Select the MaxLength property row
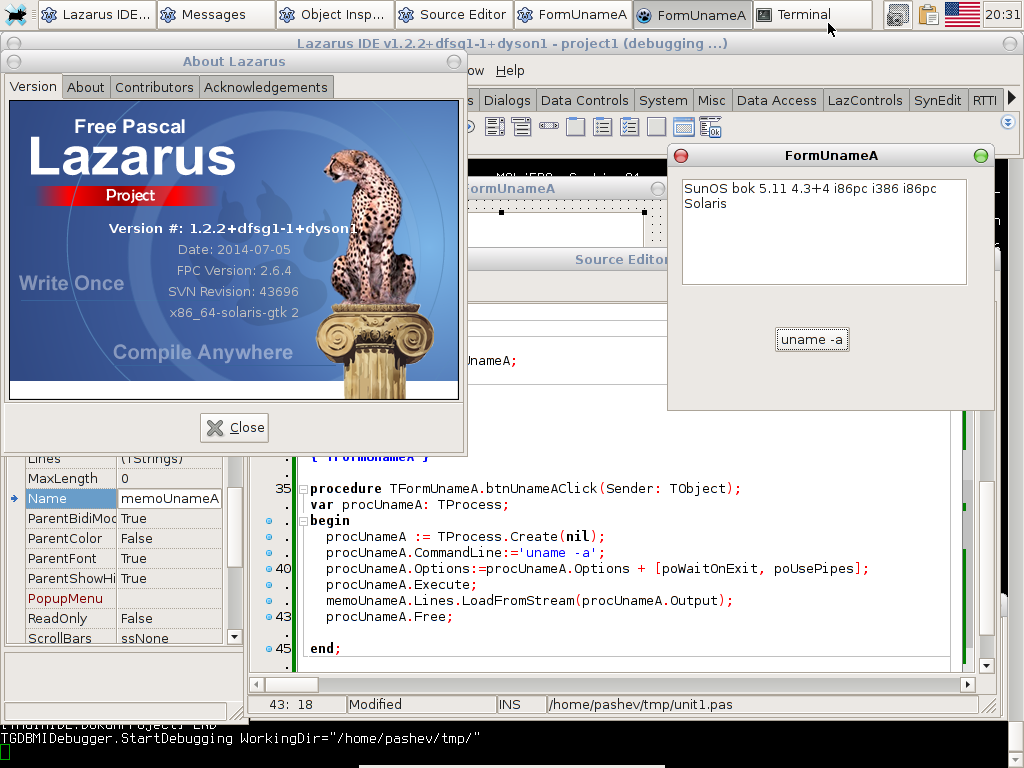Image resolution: width=1024 pixels, height=768 pixels. coord(124,479)
